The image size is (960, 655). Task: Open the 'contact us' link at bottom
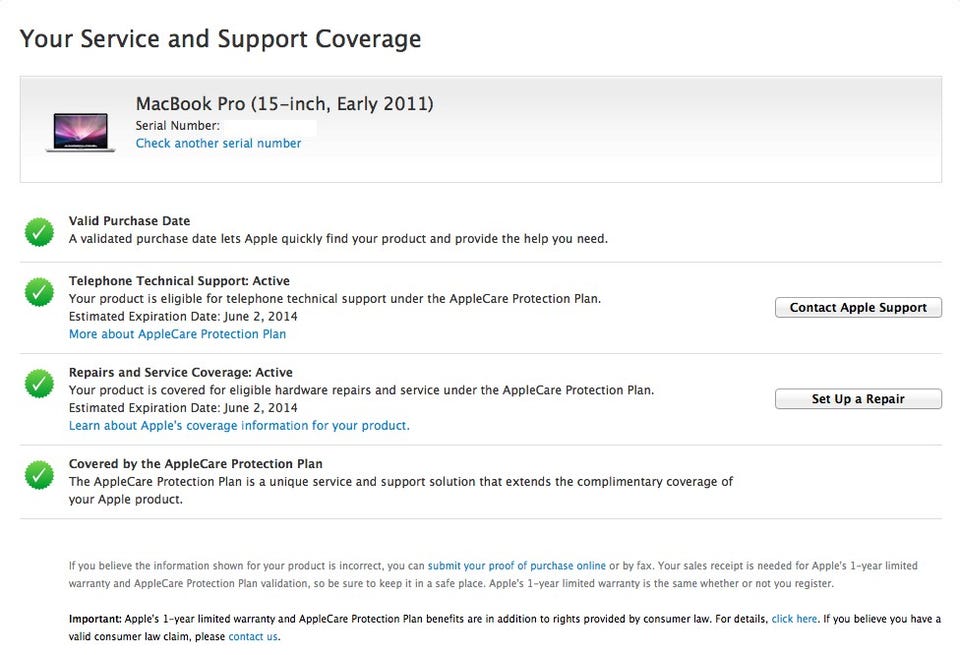[x=253, y=636]
